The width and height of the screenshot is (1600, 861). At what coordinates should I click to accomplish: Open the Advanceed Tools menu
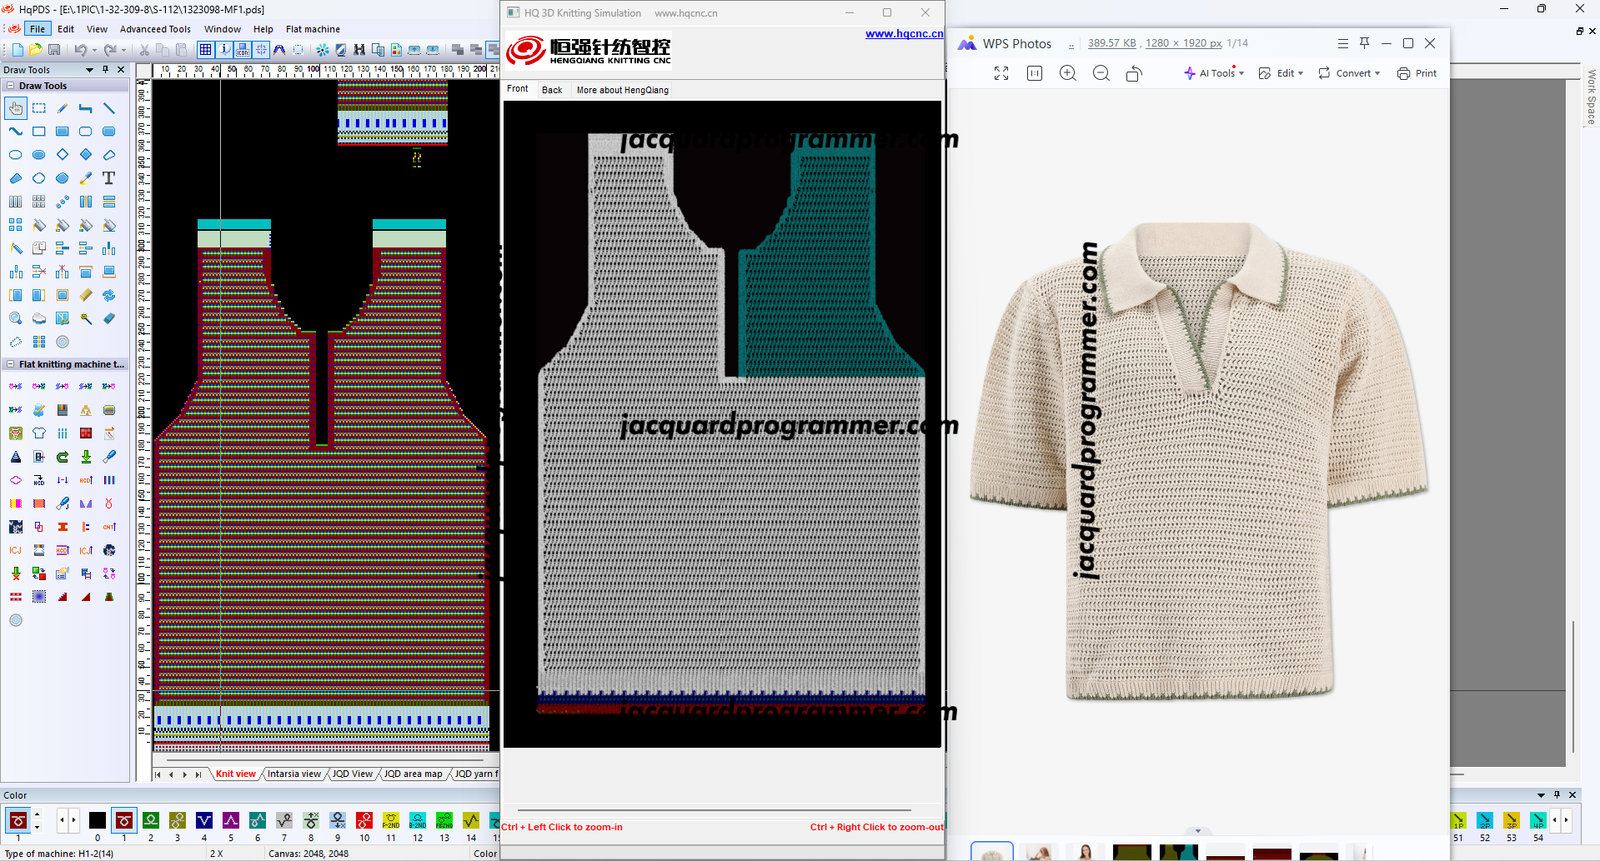pyautogui.click(x=155, y=29)
